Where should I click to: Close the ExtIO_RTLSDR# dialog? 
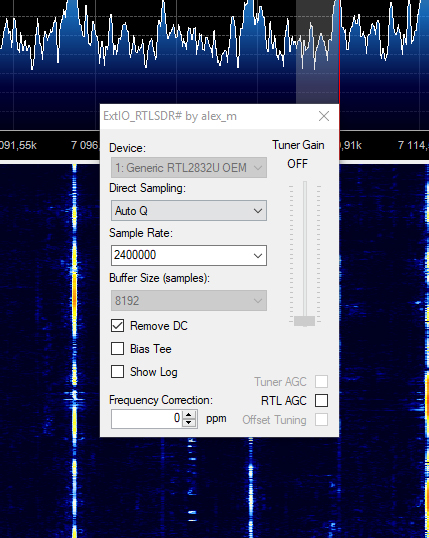324,116
